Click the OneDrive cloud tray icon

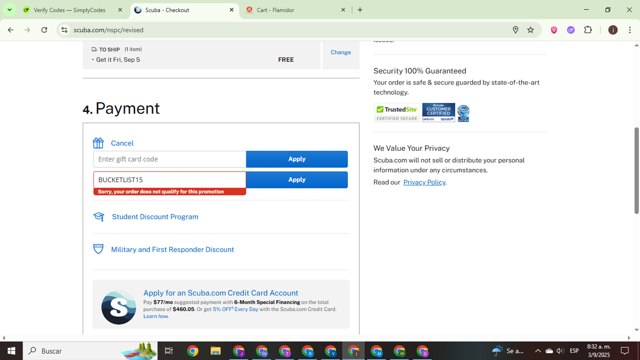[x=549, y=351]
